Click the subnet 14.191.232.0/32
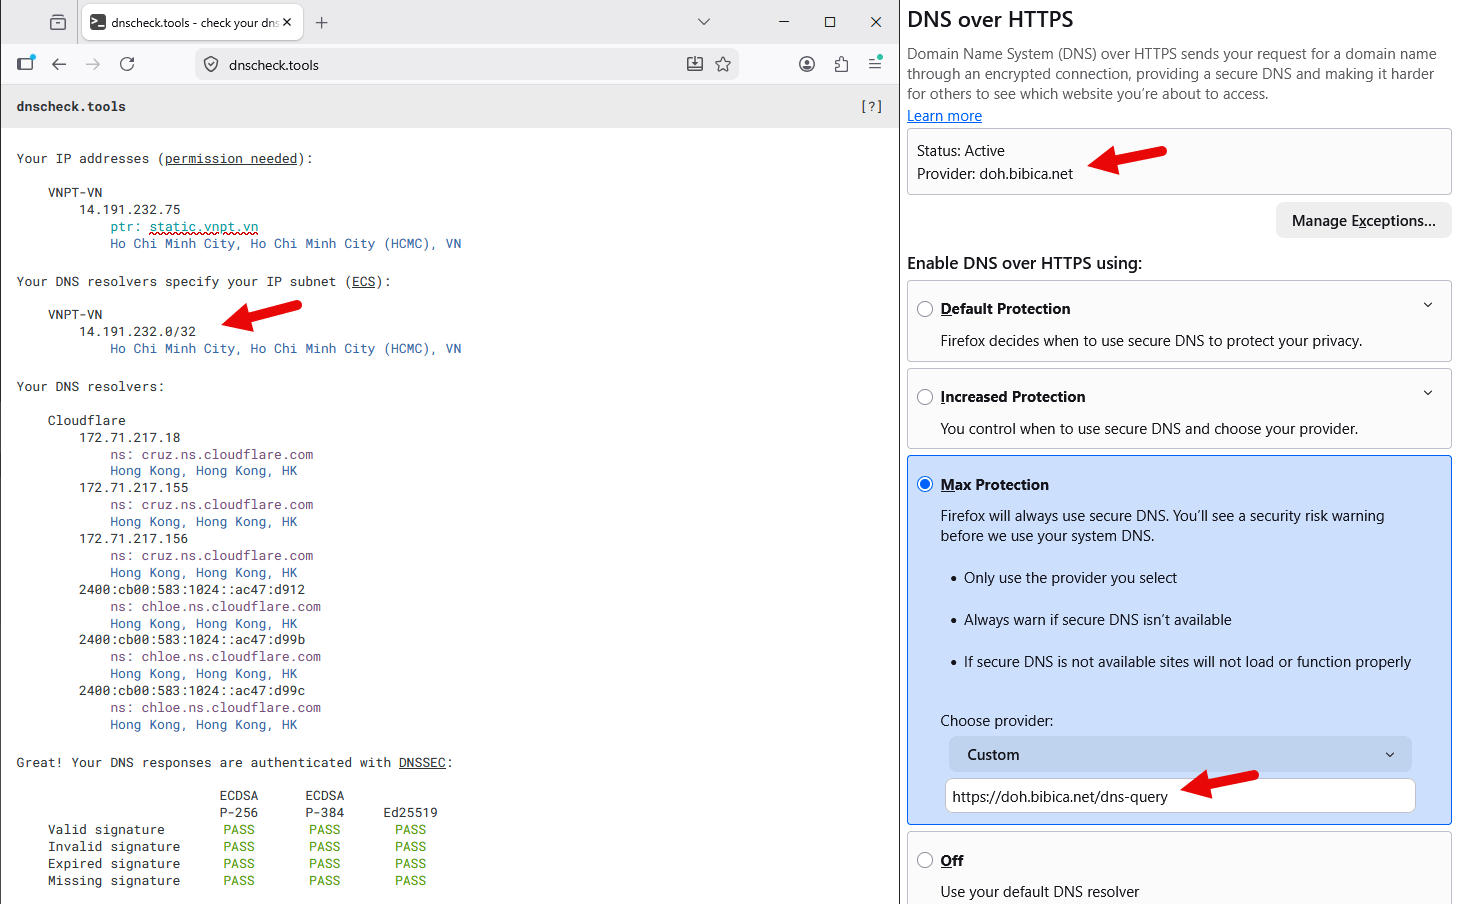The height and width of the screenshot is (904, 1459). [138, 332]
